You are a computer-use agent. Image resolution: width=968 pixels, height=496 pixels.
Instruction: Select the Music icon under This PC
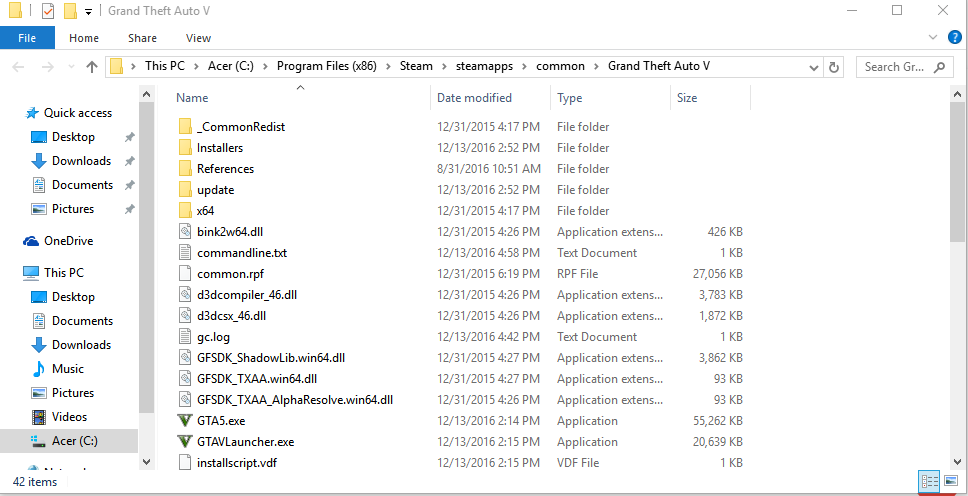[39, 369]
